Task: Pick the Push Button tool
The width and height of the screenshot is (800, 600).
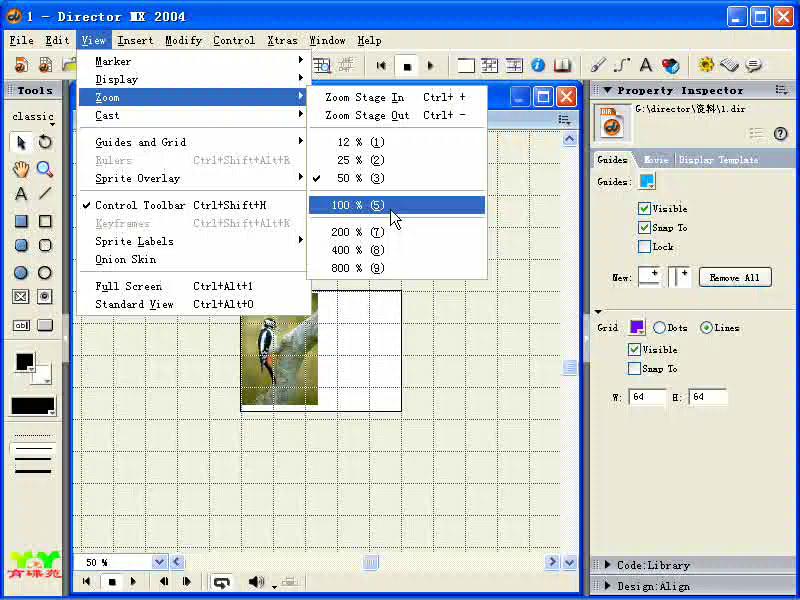Action: tap(45, 326)
